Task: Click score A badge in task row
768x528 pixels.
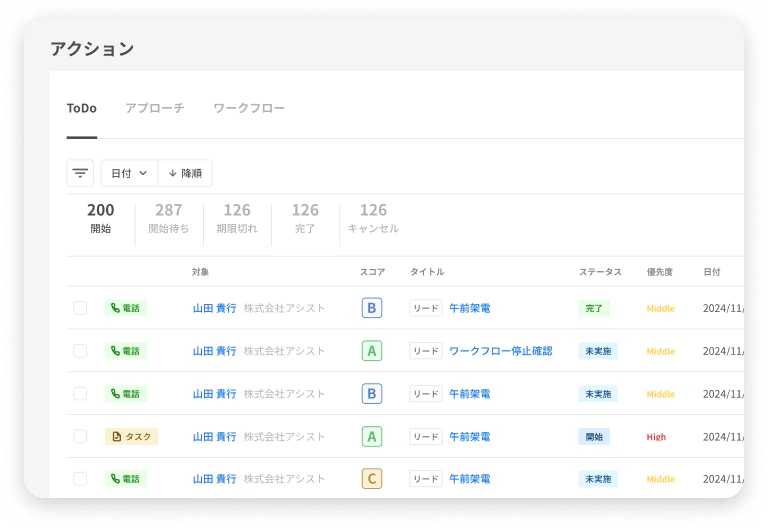Action: [x=372, y=437]
